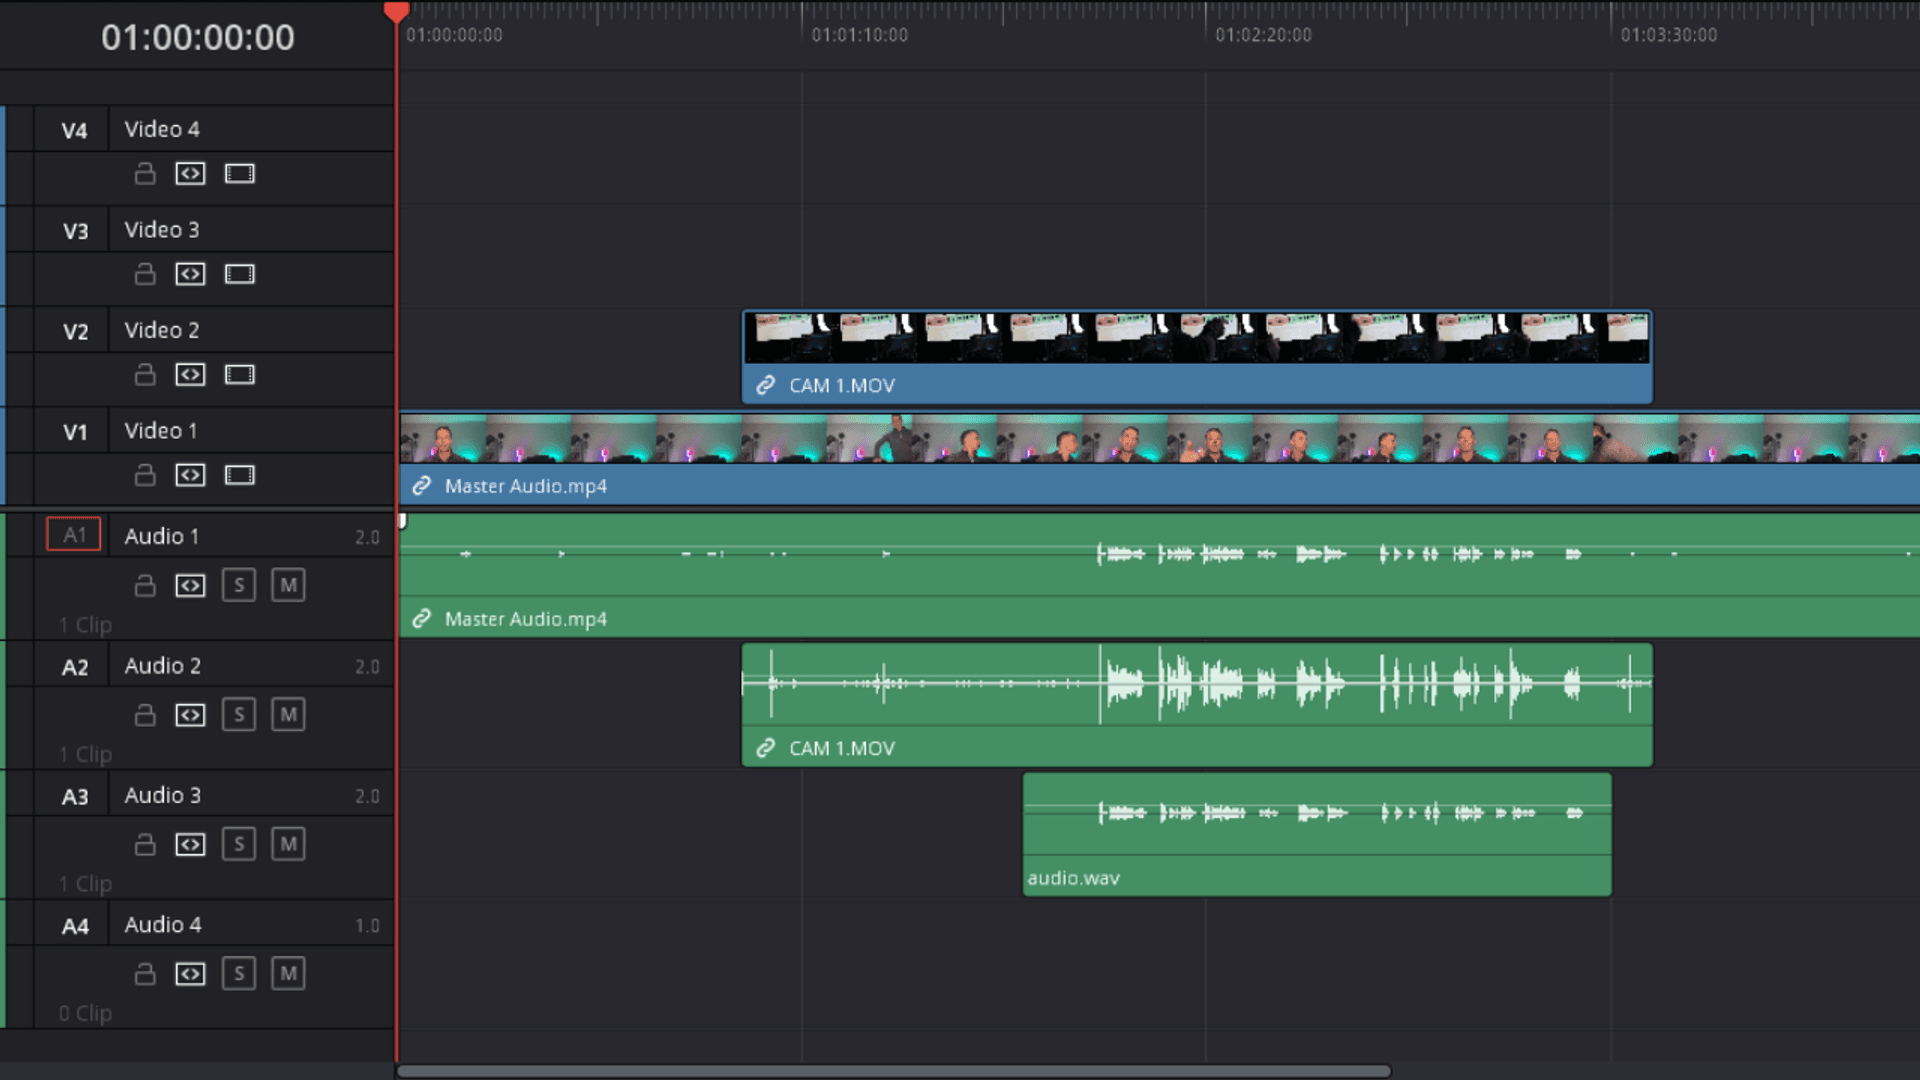Click the Audio 2 track name
This screenshot has height=1080, width=1920.
pyautogui.click(x=163, y=666)
